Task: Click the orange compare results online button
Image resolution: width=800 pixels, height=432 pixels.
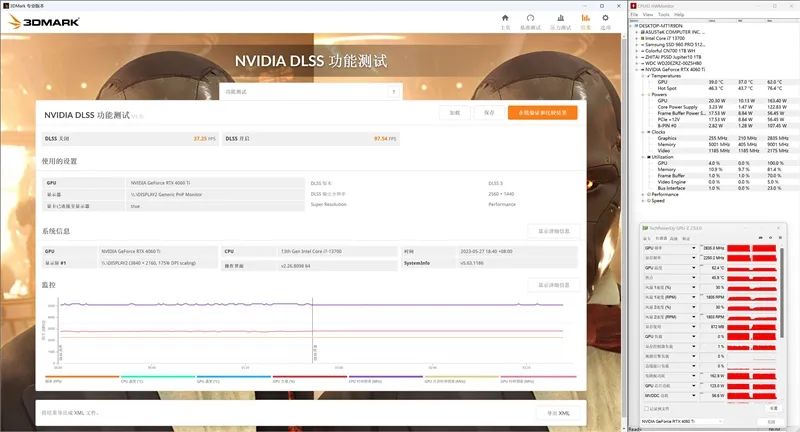Action: coord(542,113)
